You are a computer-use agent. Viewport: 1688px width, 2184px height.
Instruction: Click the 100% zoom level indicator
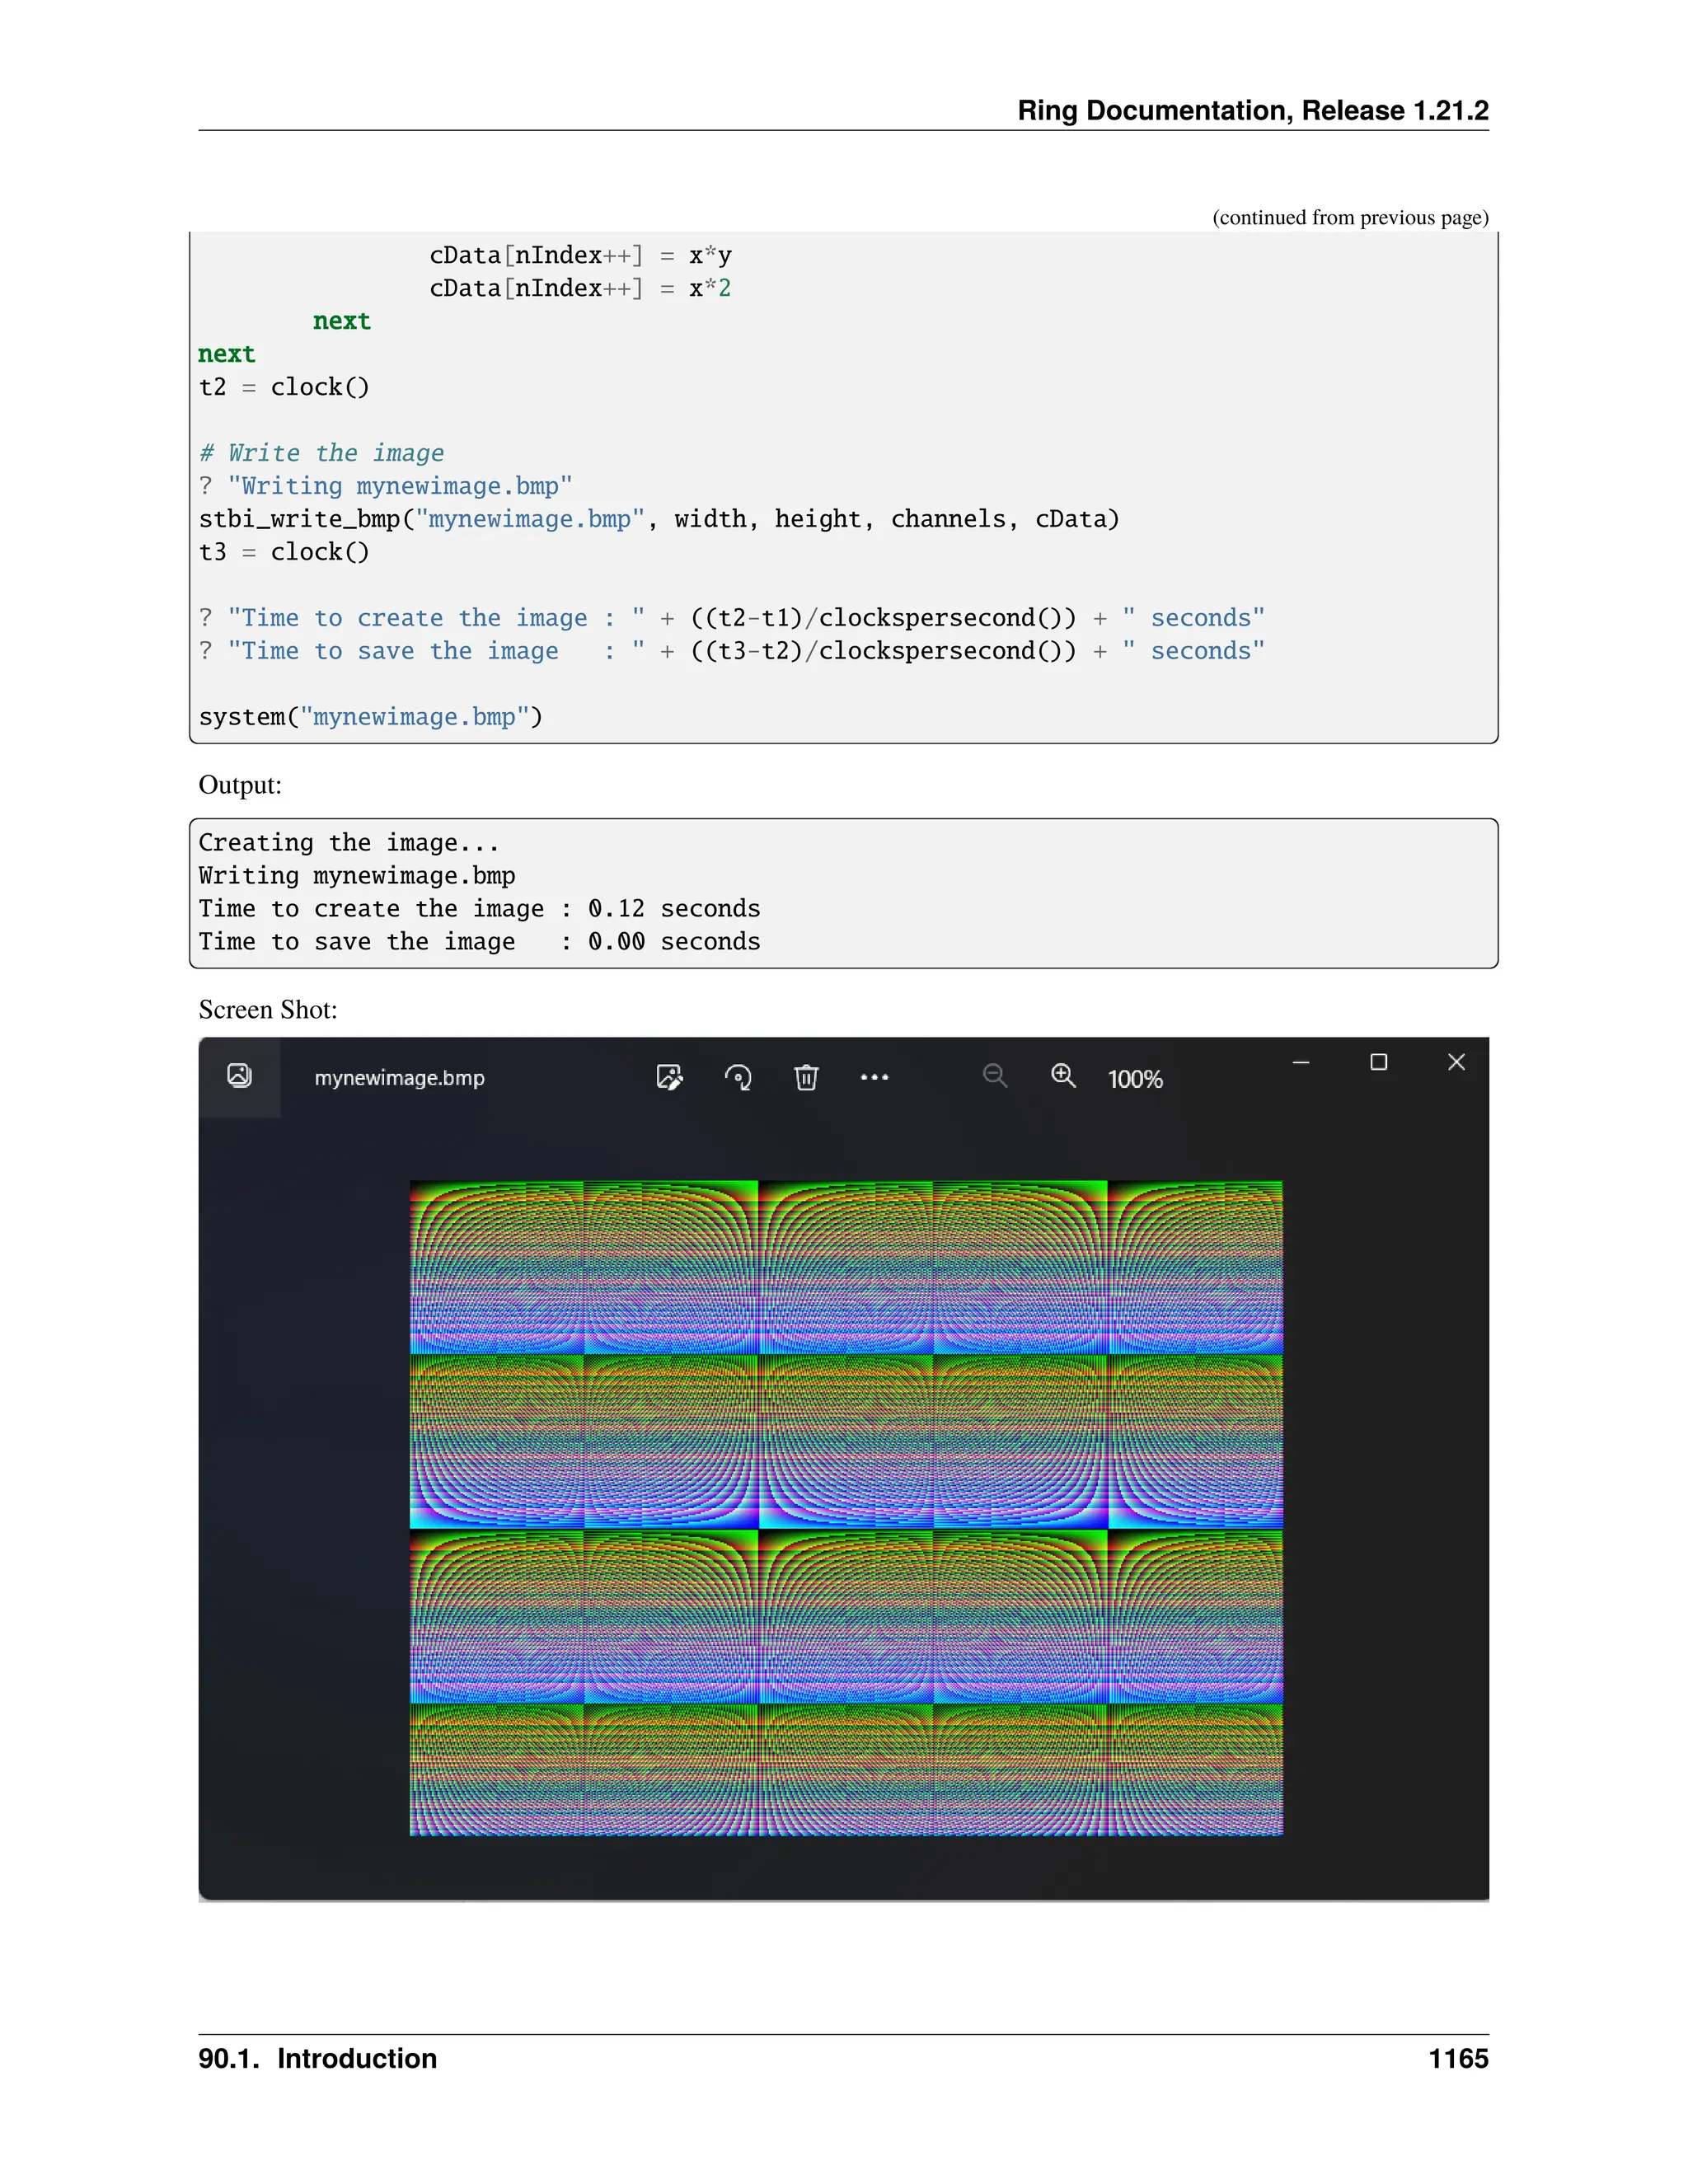coord(1135,1079)
